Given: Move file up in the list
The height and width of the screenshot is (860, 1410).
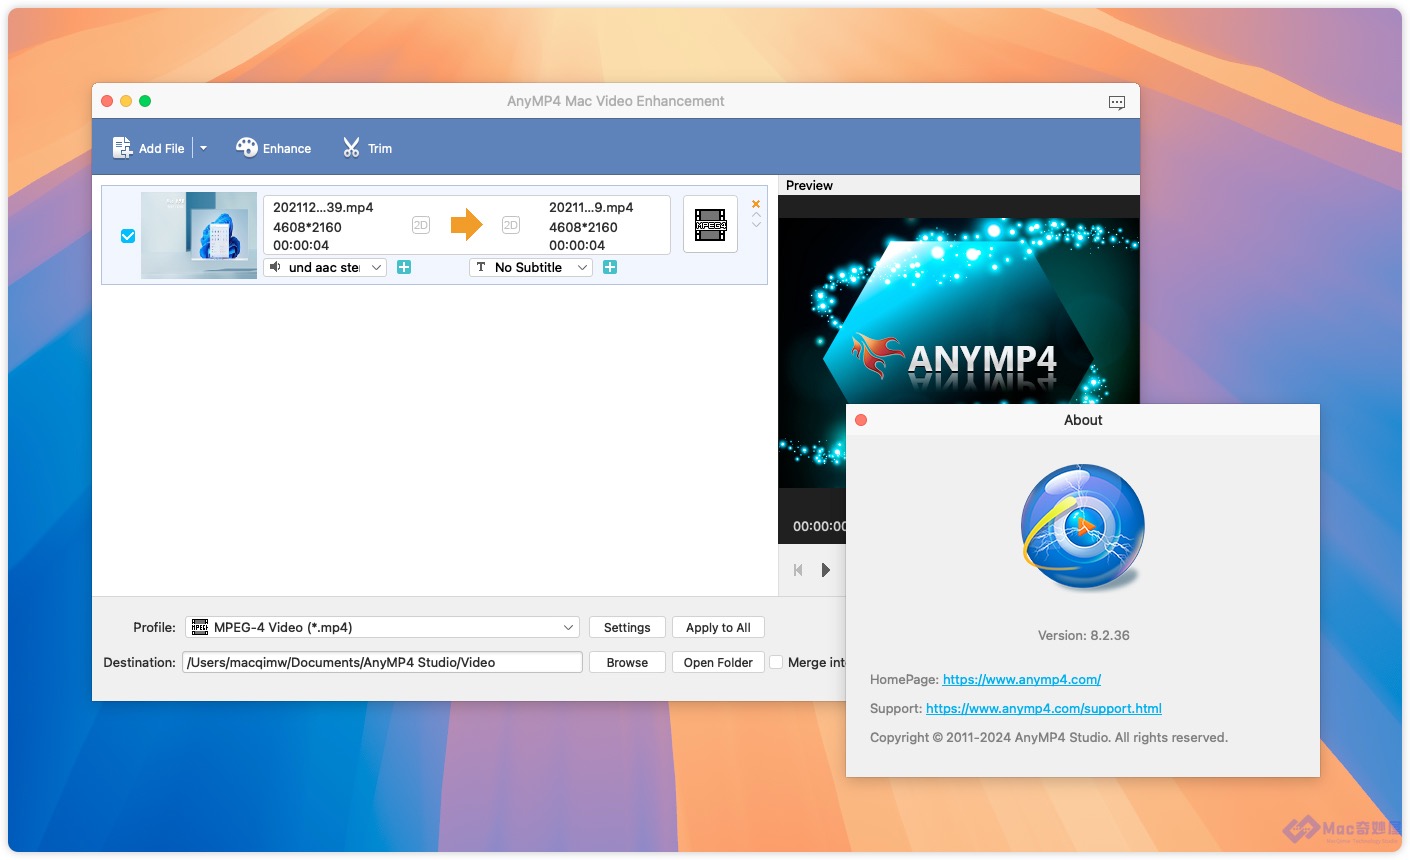Looking at the screenshot, I should tap(756, 215).
